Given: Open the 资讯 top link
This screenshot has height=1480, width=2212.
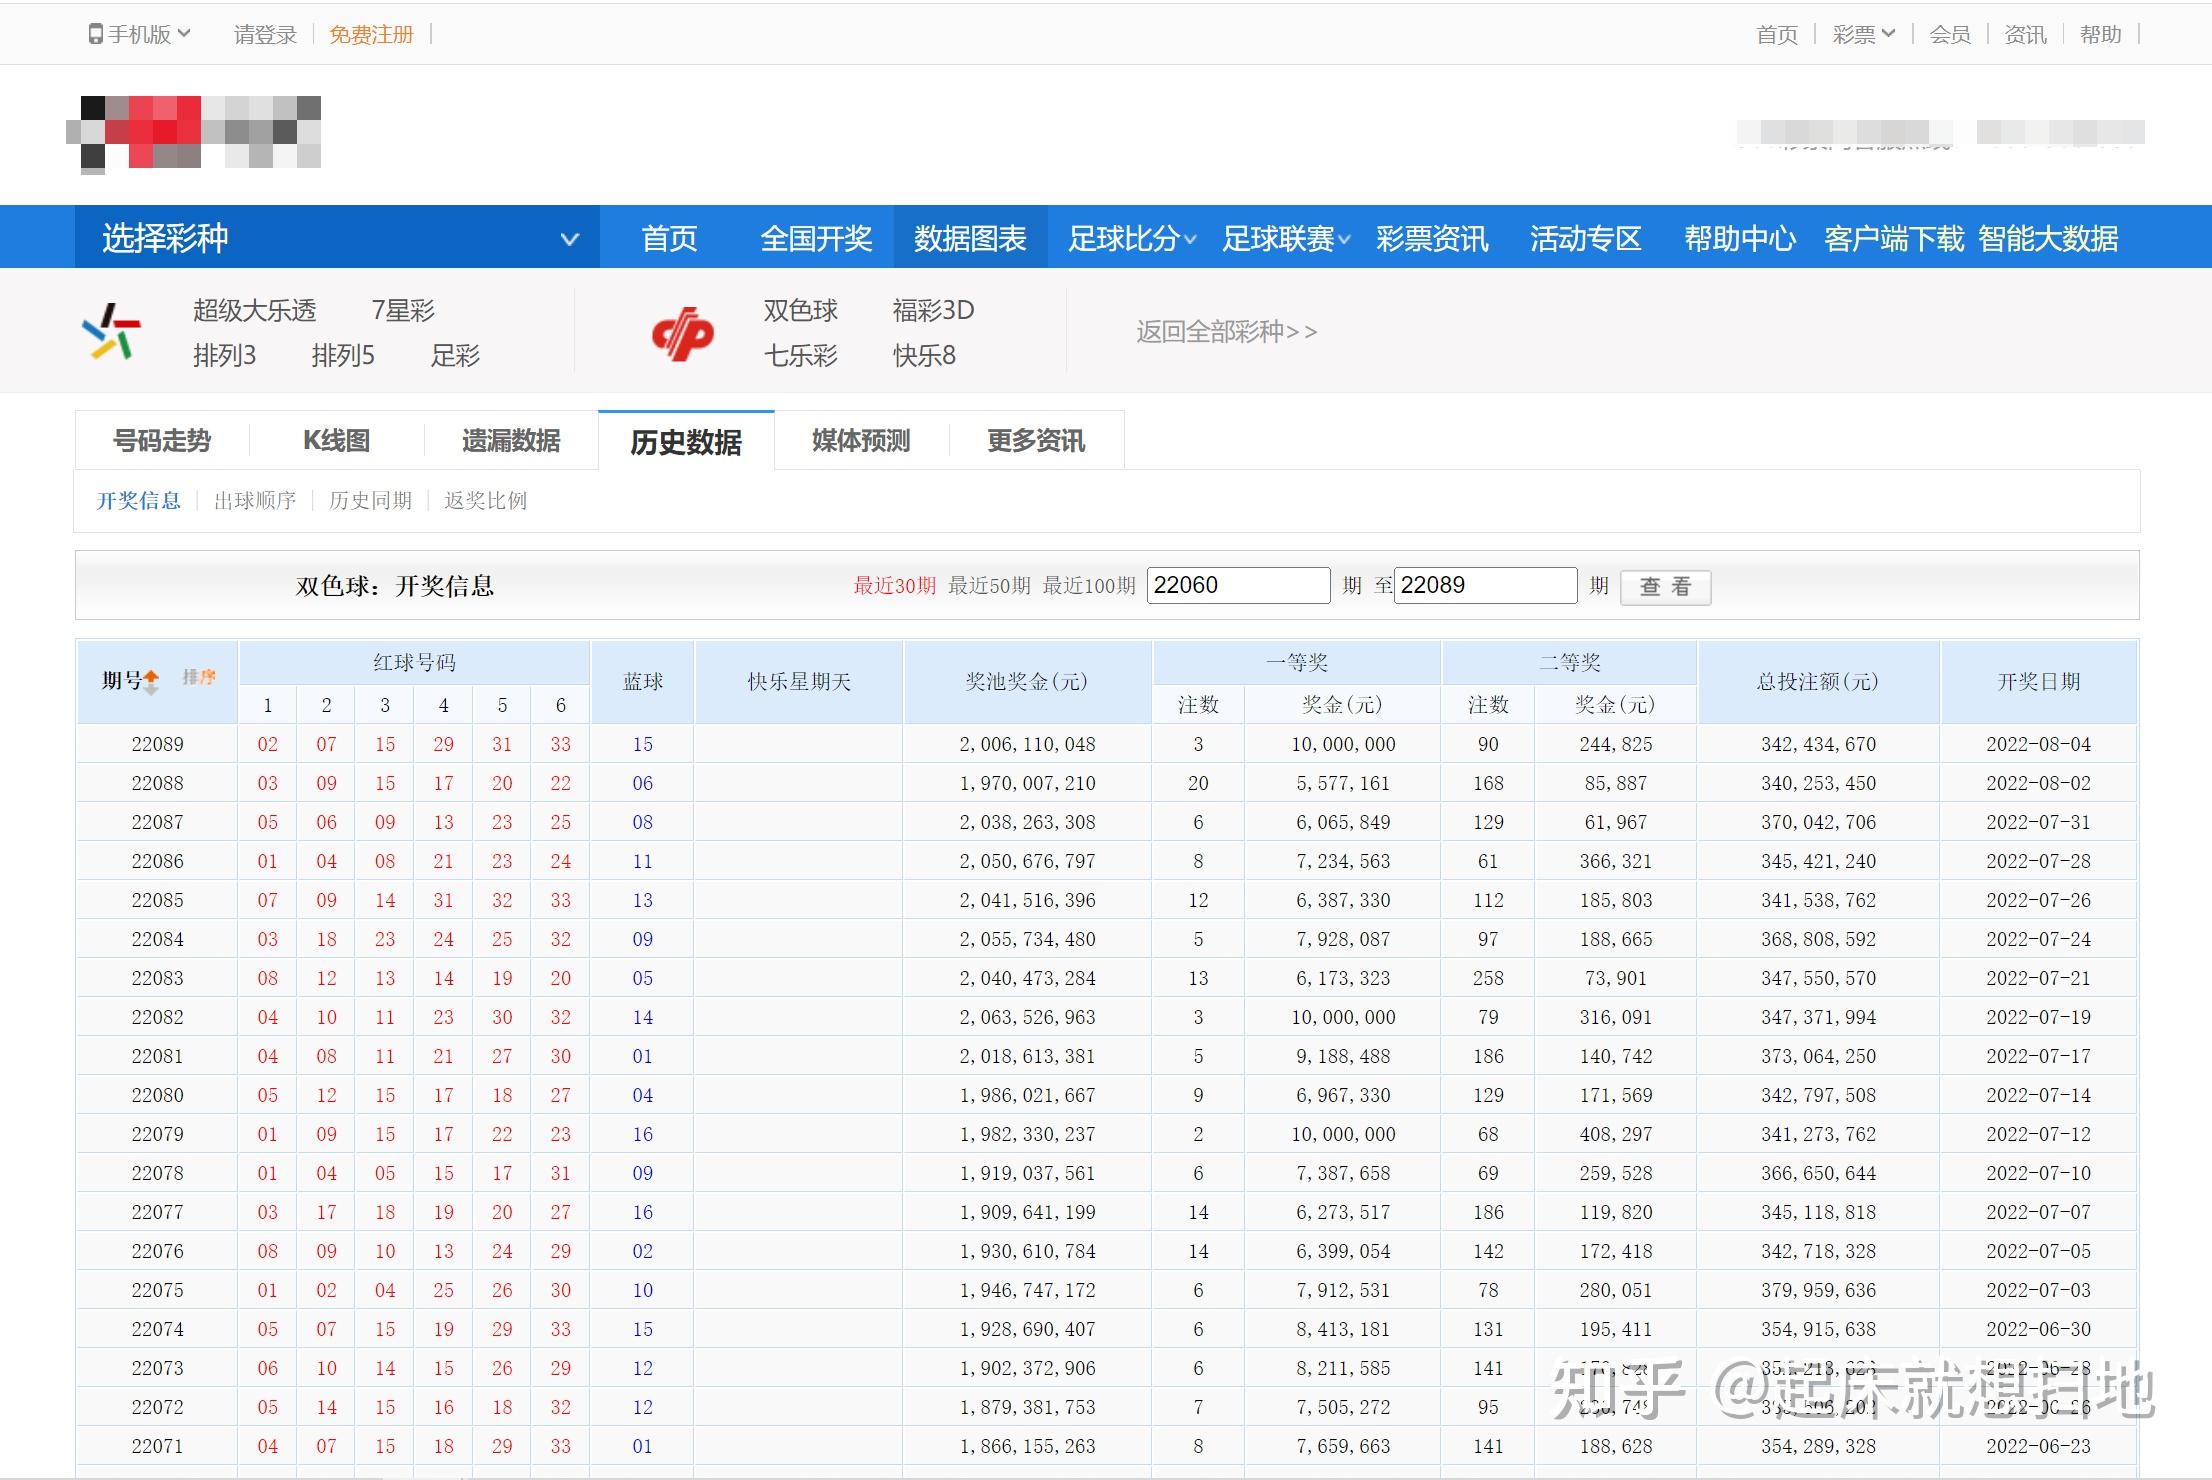Looking at the screenshot, I should (x=2025, y=34).
